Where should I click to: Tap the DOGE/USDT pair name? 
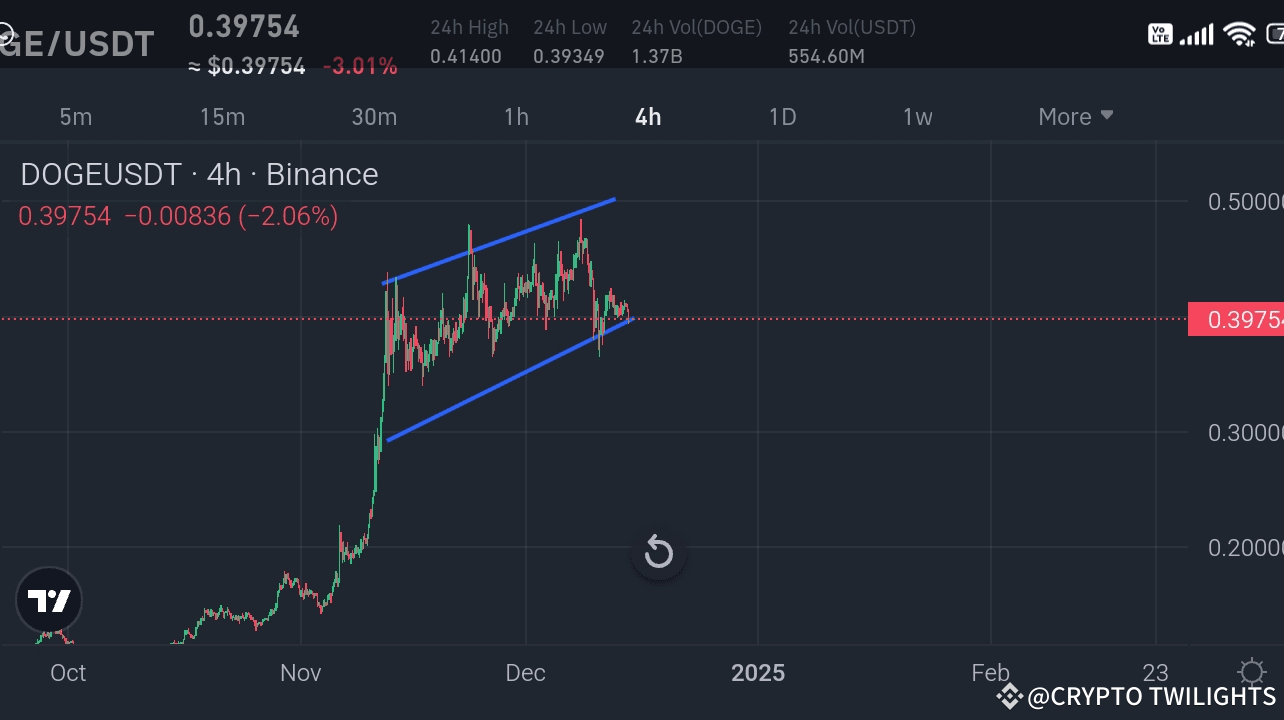click(77, 42)
